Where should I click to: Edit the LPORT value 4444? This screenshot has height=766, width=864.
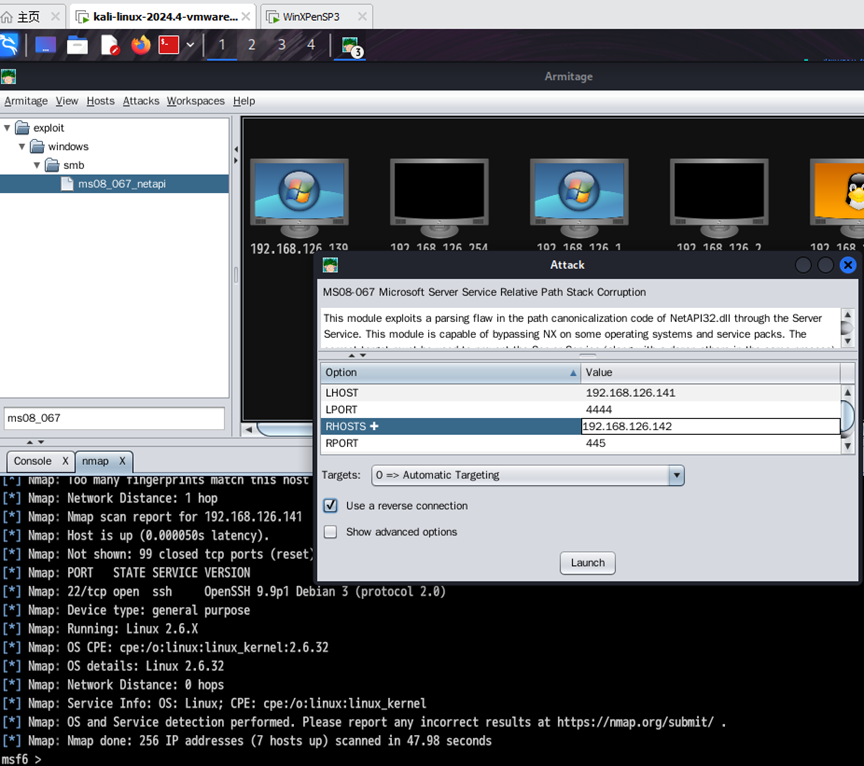click(710, 409)
